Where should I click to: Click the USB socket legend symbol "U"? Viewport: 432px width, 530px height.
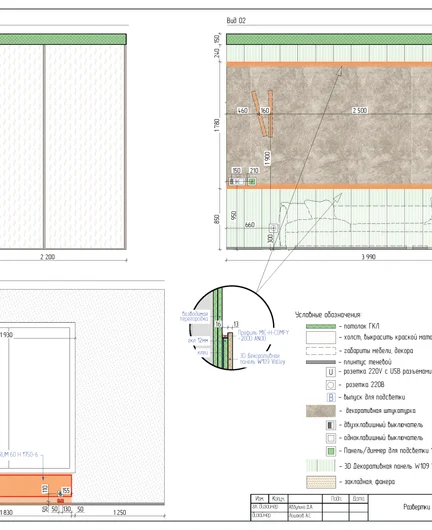point(331,372)
